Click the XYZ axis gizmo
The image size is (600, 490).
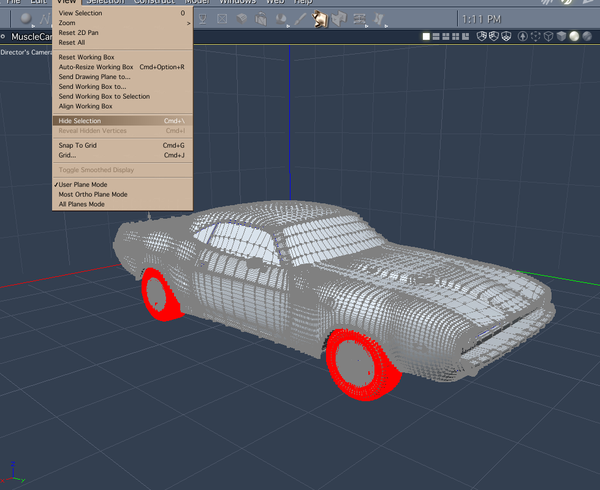[13, 473]
